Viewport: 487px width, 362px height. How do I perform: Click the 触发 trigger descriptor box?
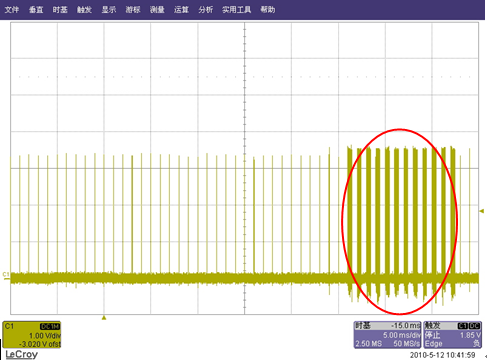point(452,335)
